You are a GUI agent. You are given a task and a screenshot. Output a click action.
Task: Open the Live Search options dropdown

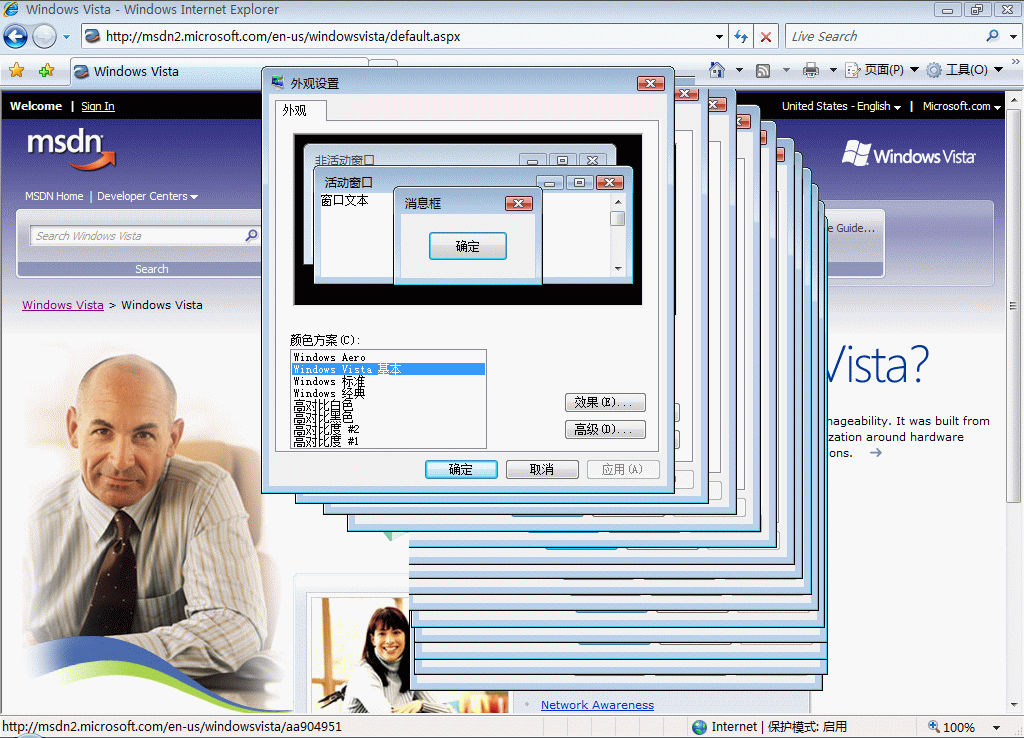point(1013,37)
